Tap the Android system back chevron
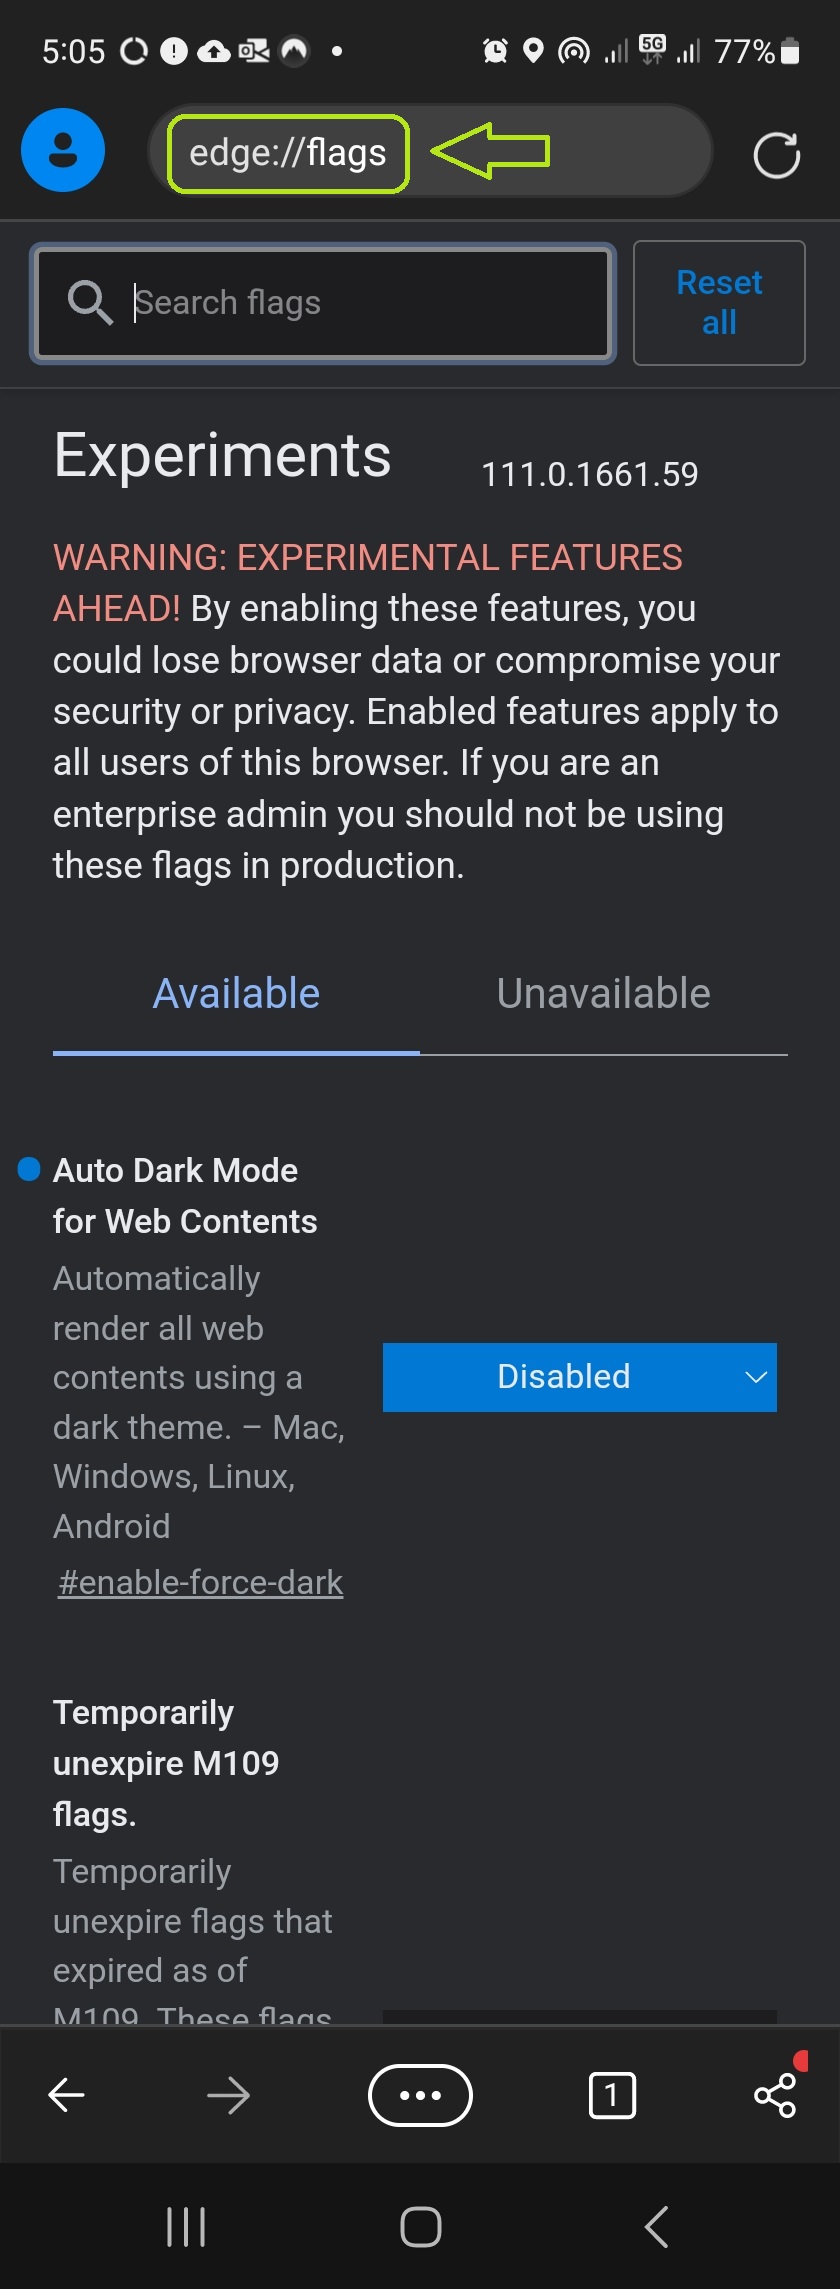This screenshot has height=2289, width=840. coord(656,2227)
